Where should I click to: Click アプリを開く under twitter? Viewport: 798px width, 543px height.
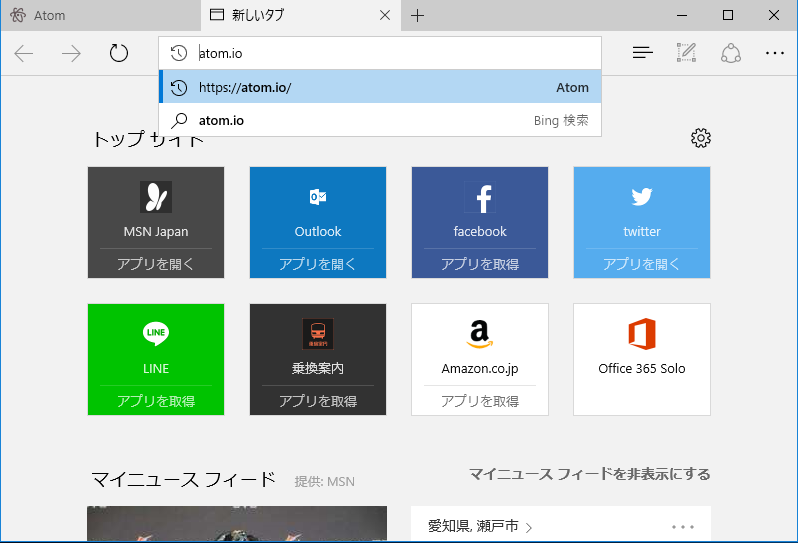click(642, 264)
